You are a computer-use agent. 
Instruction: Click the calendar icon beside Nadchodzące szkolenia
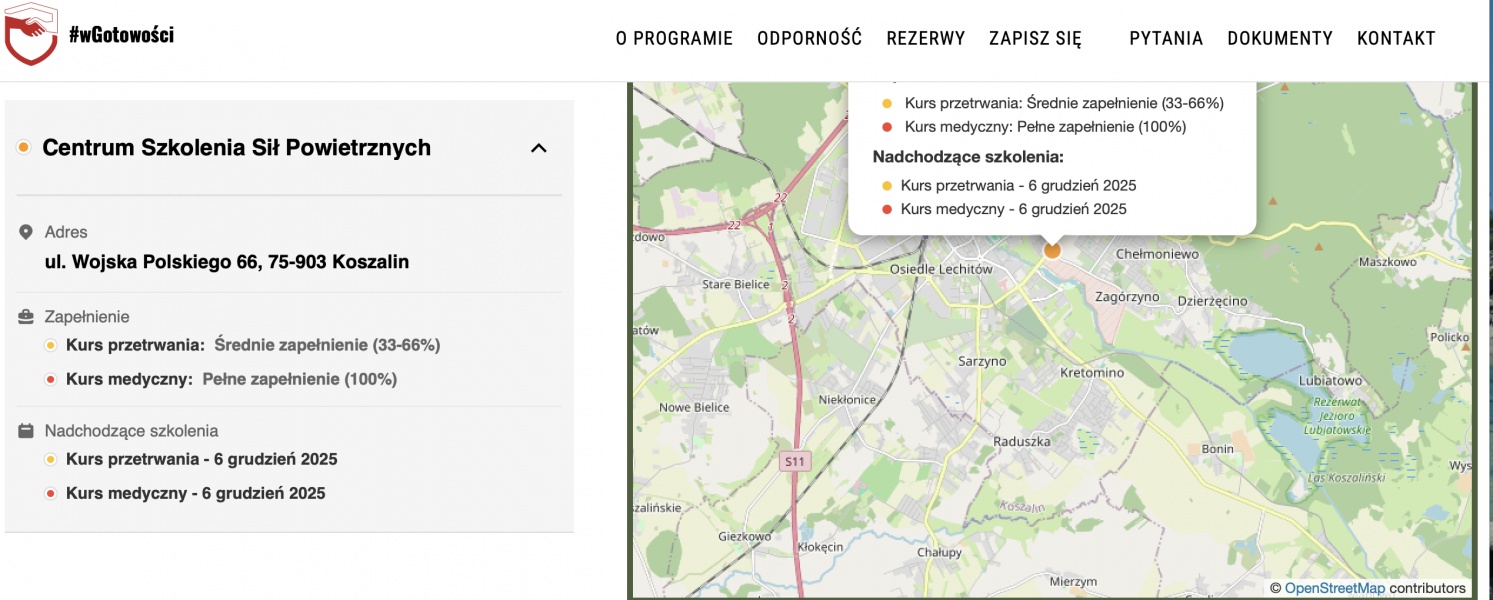[x=26, y=431]
